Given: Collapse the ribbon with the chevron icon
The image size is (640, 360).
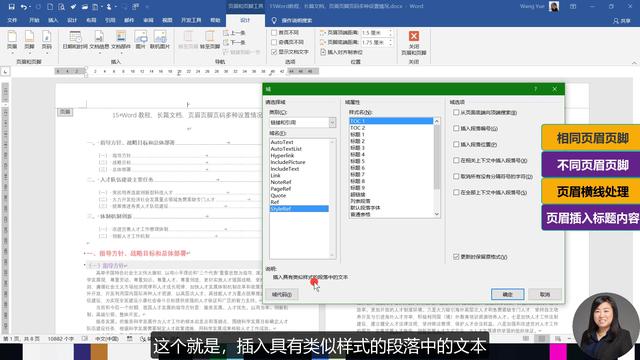Looking at the screenshot, I should tap(634, 63).
